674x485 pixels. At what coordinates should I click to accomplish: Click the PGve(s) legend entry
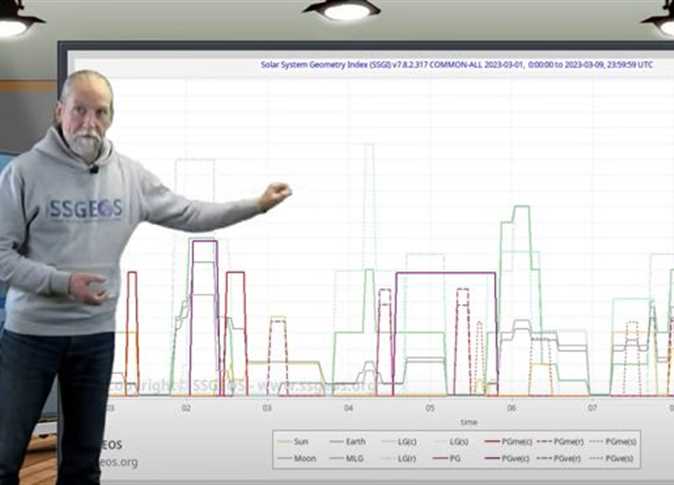coord(612,458)
